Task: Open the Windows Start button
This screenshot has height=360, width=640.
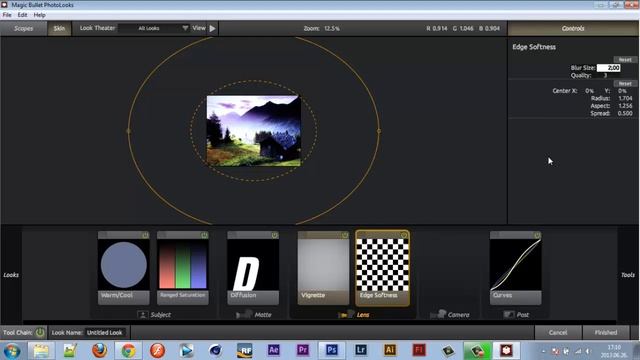Action: (11, 351)
